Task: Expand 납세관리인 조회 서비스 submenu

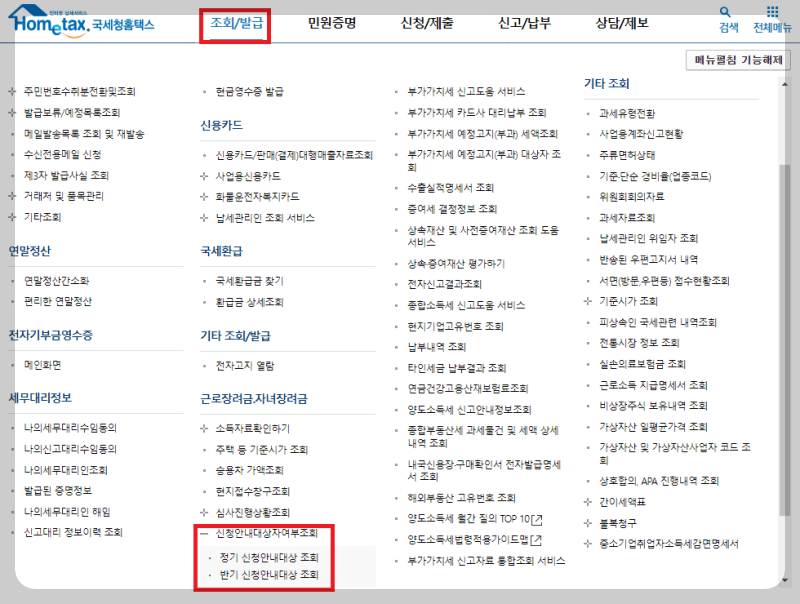Action: pos(204,218)
